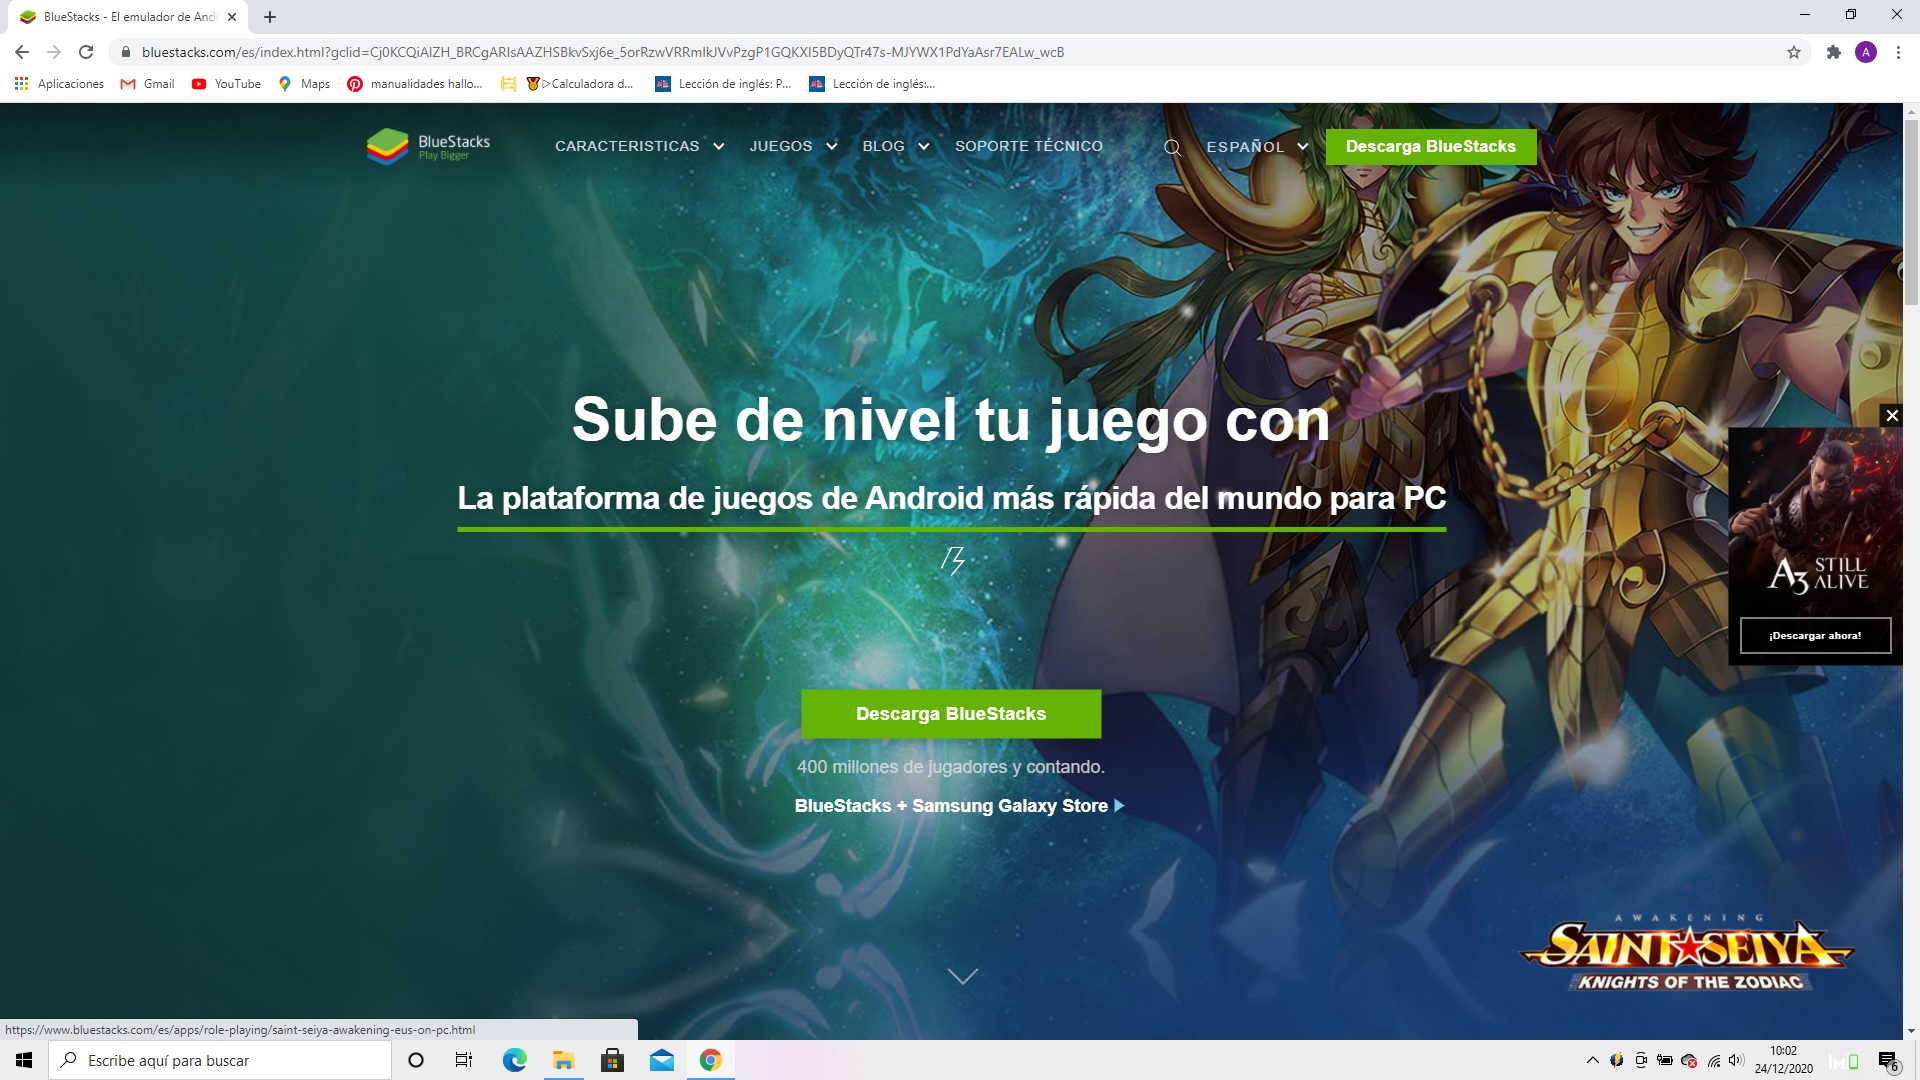Select the SOPORTE TÉCNICO menu item
The image size is (1920, 1080).
coord(1029,146)
